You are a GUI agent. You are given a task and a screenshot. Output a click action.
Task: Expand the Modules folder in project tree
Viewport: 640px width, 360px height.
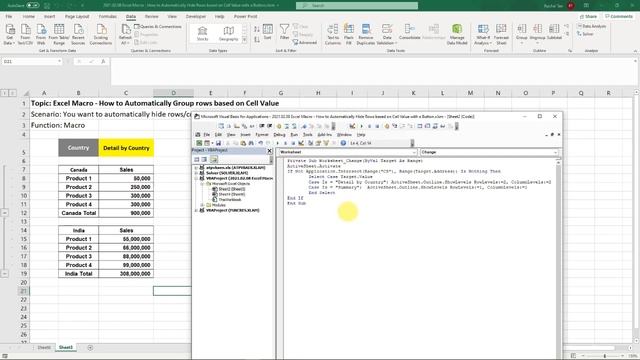point(202,205)
